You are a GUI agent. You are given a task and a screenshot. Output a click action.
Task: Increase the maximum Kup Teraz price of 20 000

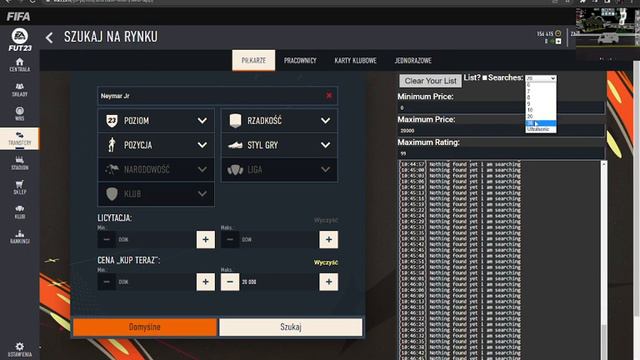pyautogui.click(x=329, y=282)
